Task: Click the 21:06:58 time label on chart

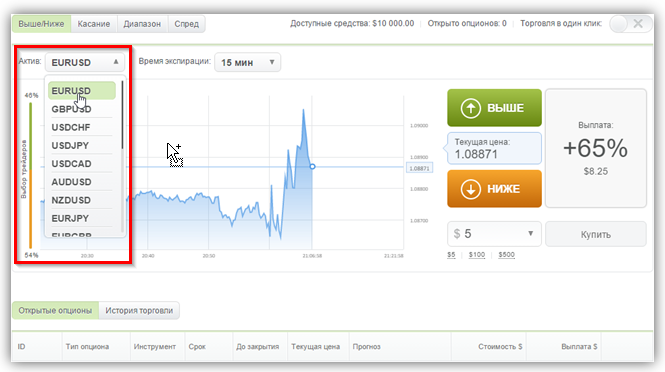Action: coord(312,256)
